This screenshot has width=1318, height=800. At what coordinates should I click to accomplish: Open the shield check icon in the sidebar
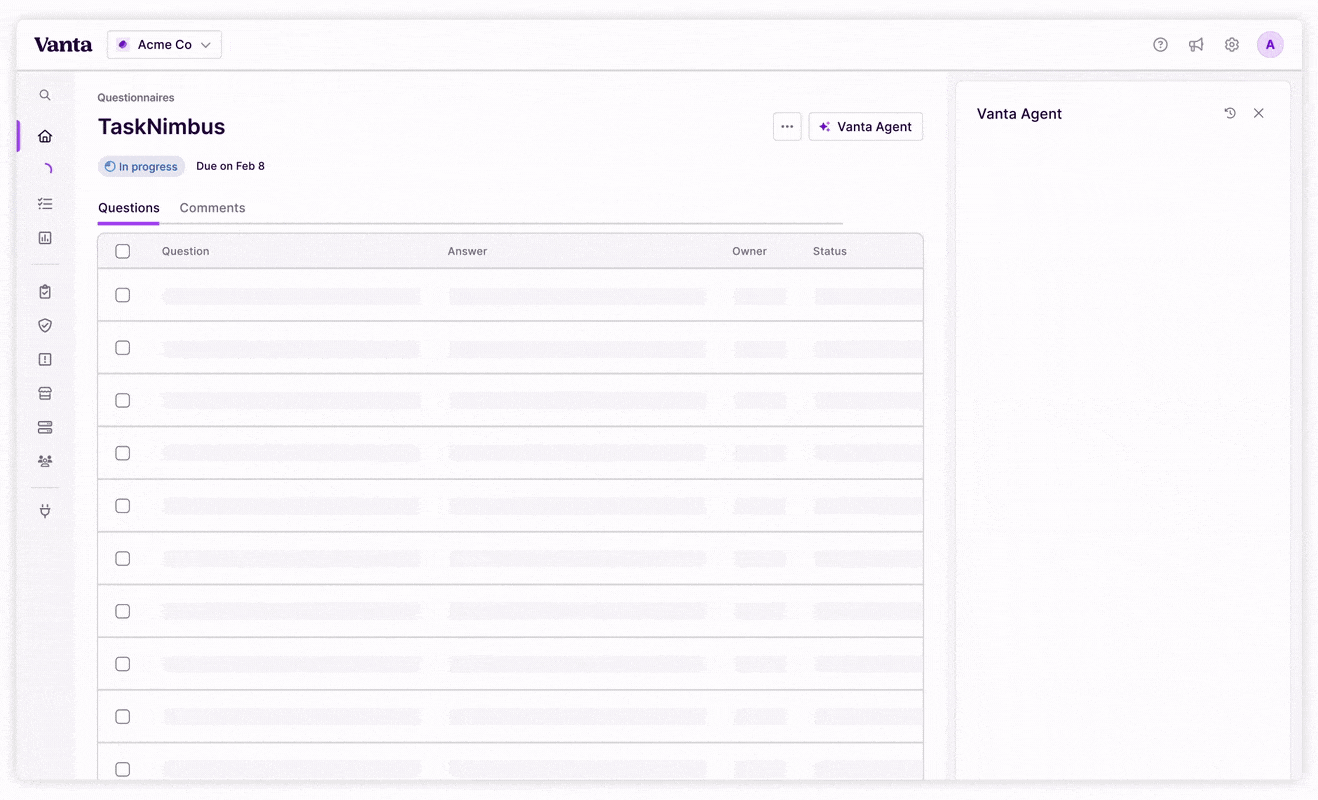click(x=45, y=326)
